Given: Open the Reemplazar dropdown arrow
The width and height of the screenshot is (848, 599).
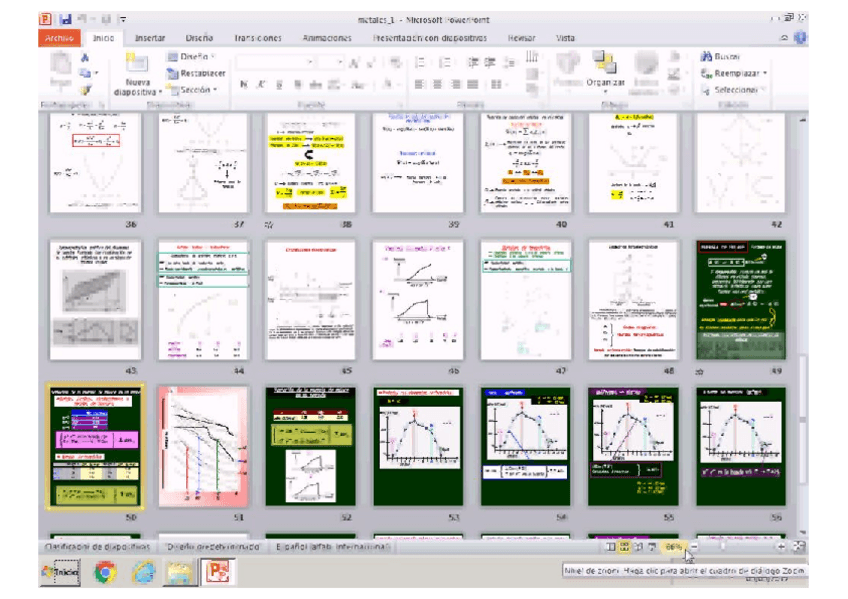Looking at the screenshot, I should click(765, 73).
